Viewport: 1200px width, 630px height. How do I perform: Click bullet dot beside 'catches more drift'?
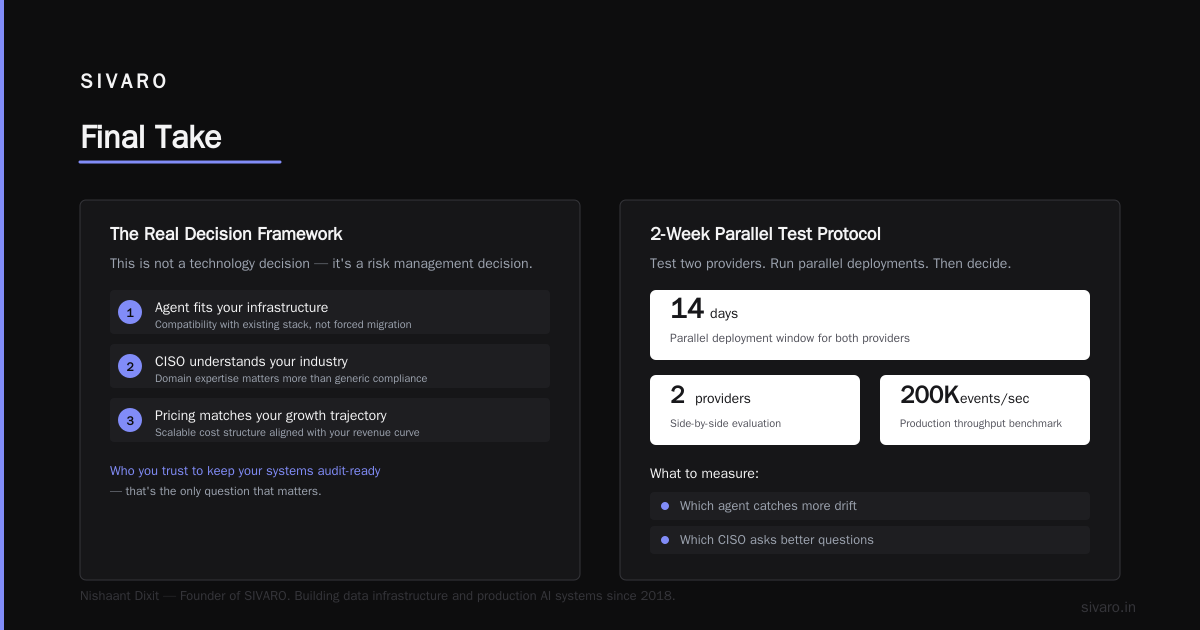pyautogui.click(x=665, y=506)
